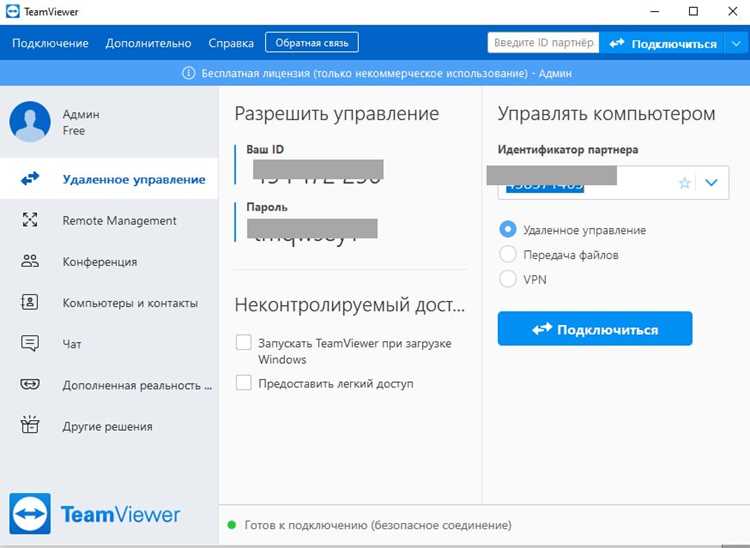The image size is (750, 548).
Task: Open the dropdown arrow beside top Подключиться button
Action: point(736,44)
